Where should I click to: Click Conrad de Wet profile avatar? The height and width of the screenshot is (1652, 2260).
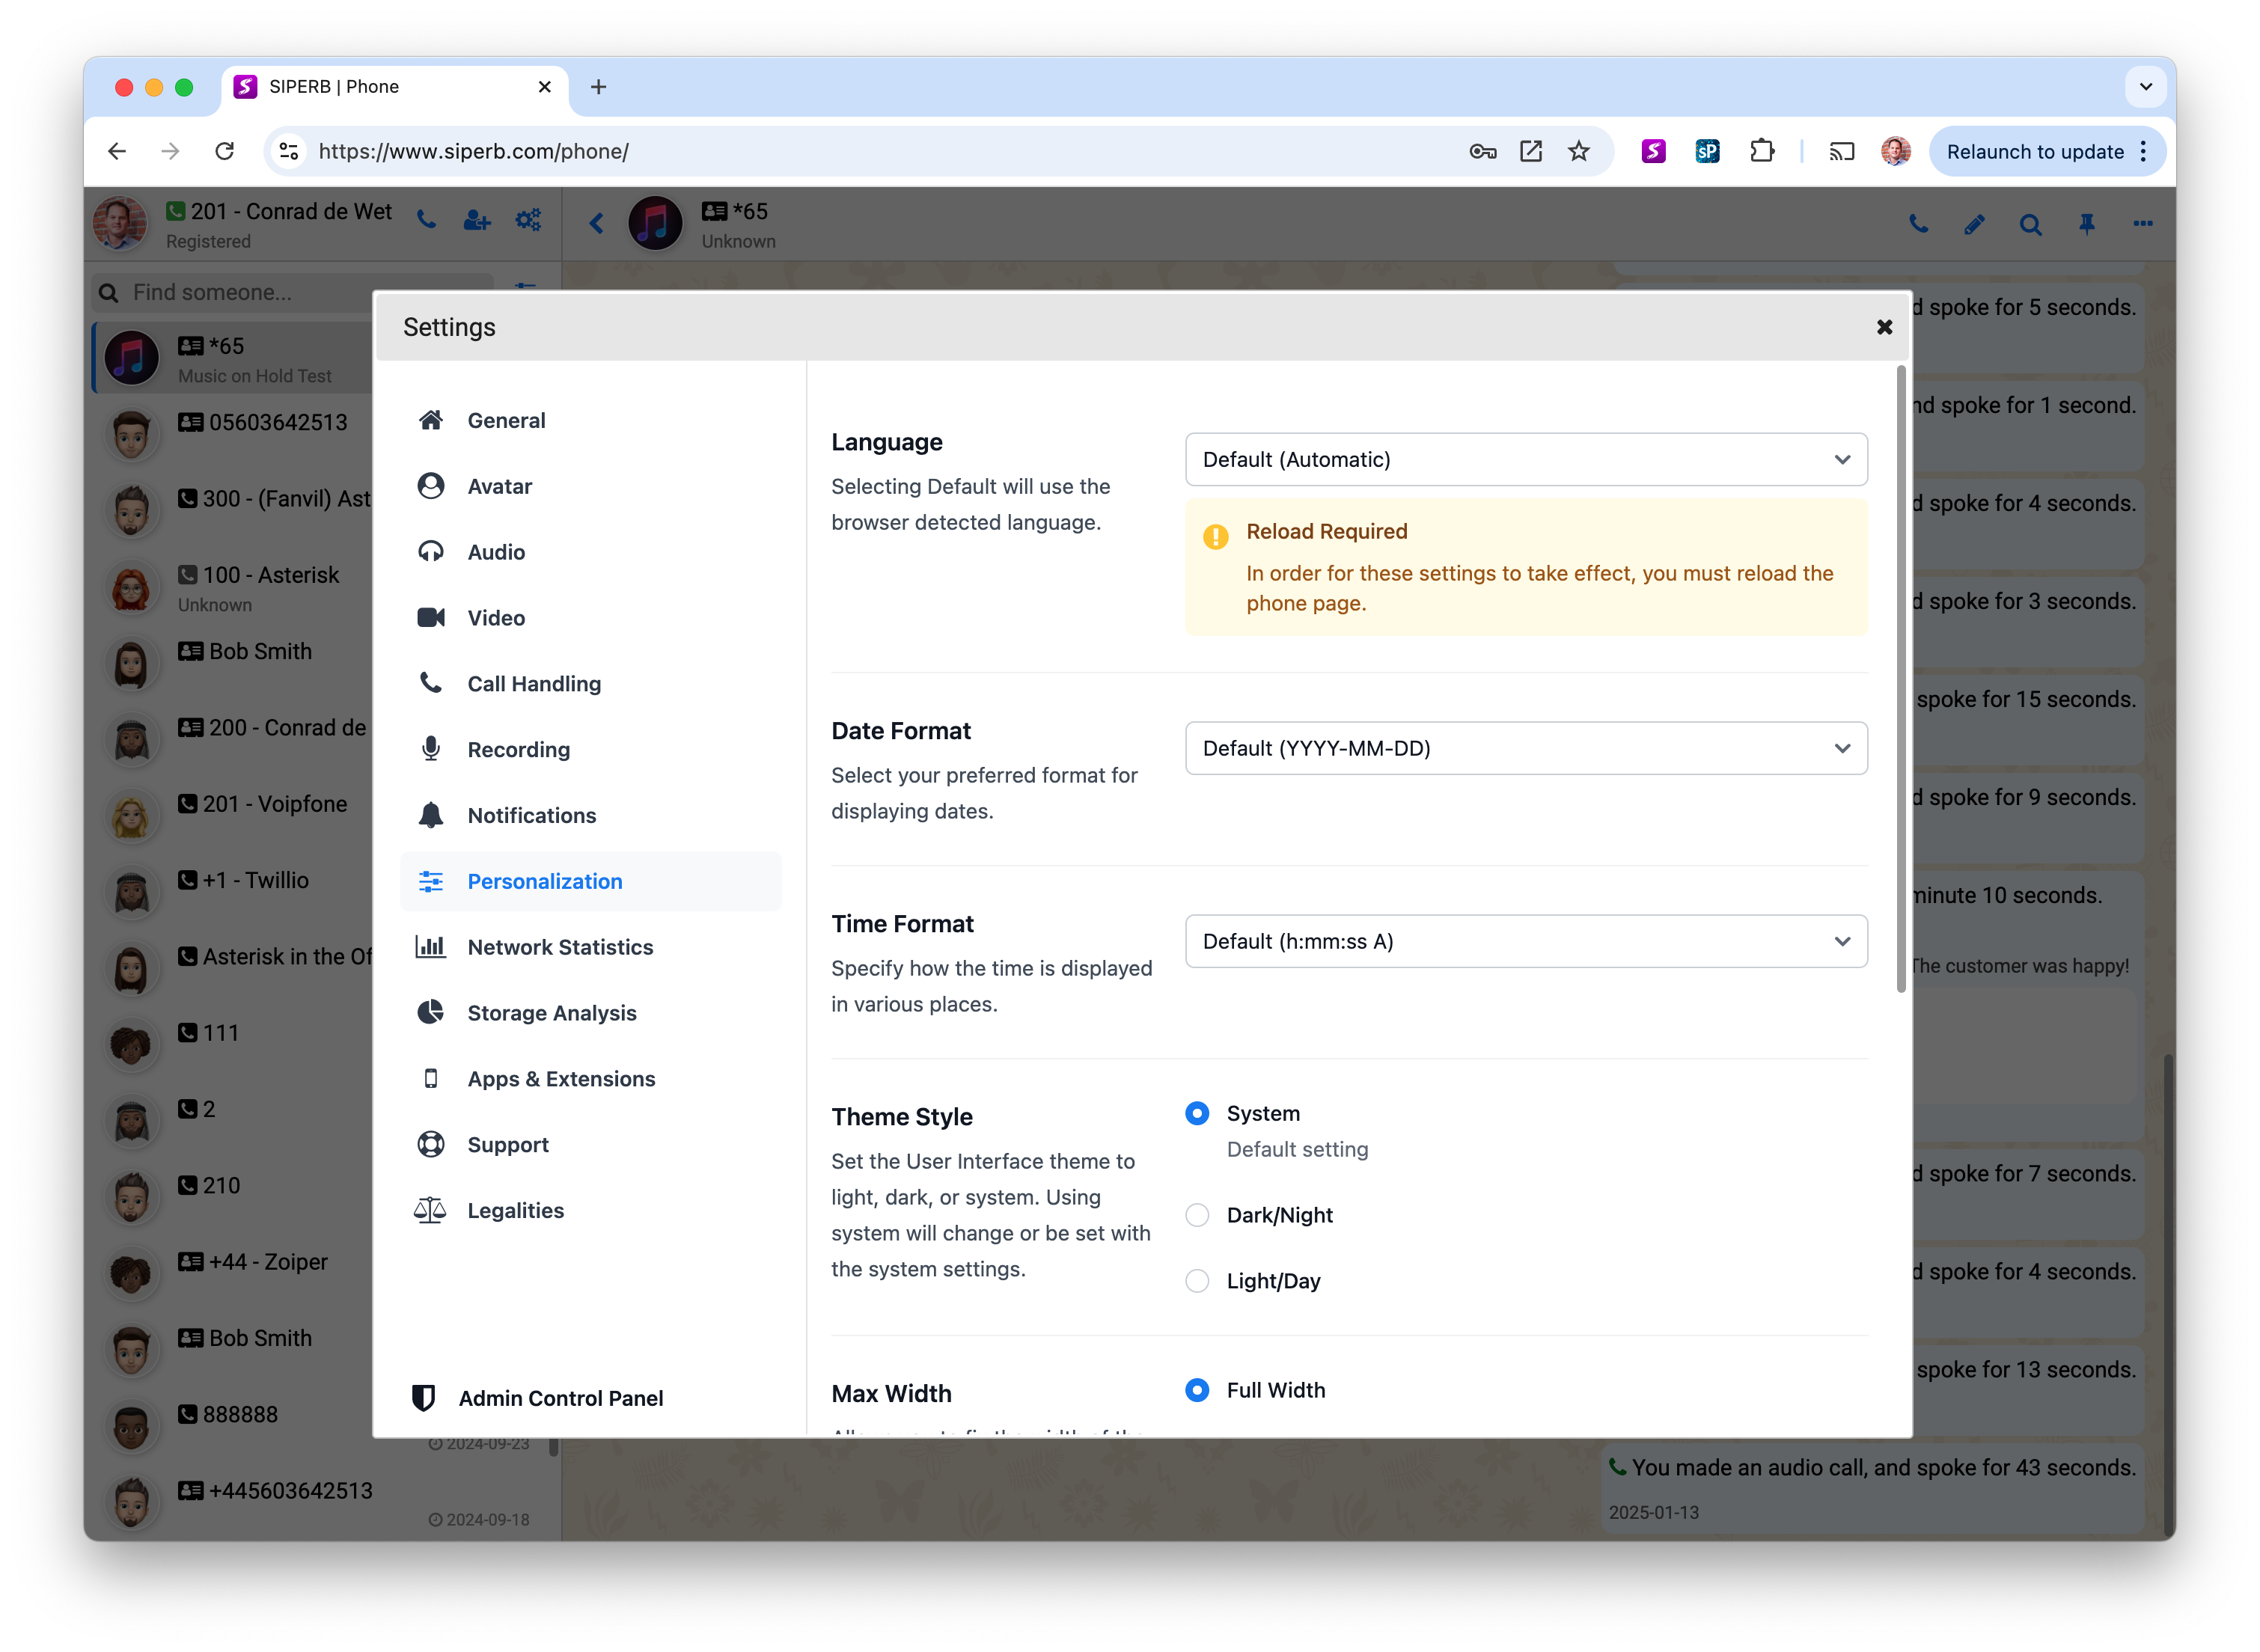coord(119,223)
